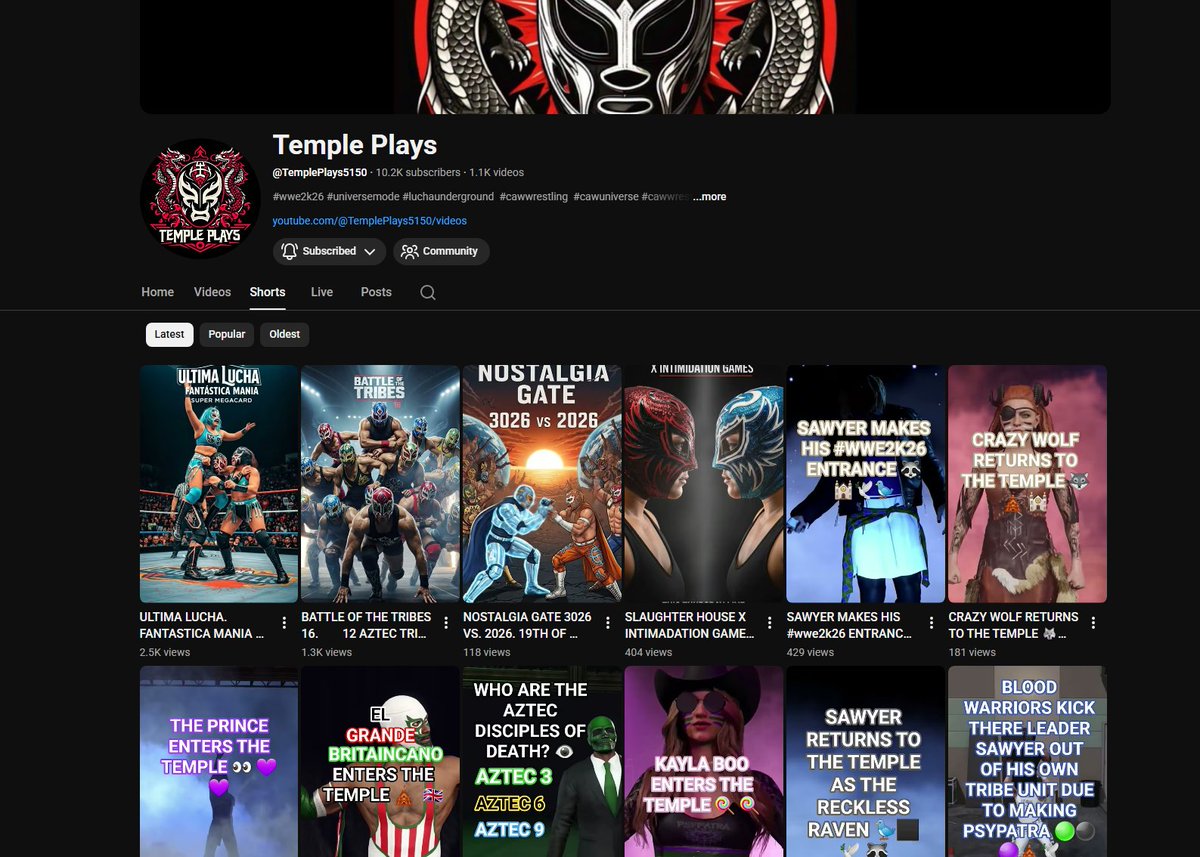The width and height of the screenshot is (1200, 857).
Task: Click the #cawwrestling hashtag
Action: pos(534,197)
